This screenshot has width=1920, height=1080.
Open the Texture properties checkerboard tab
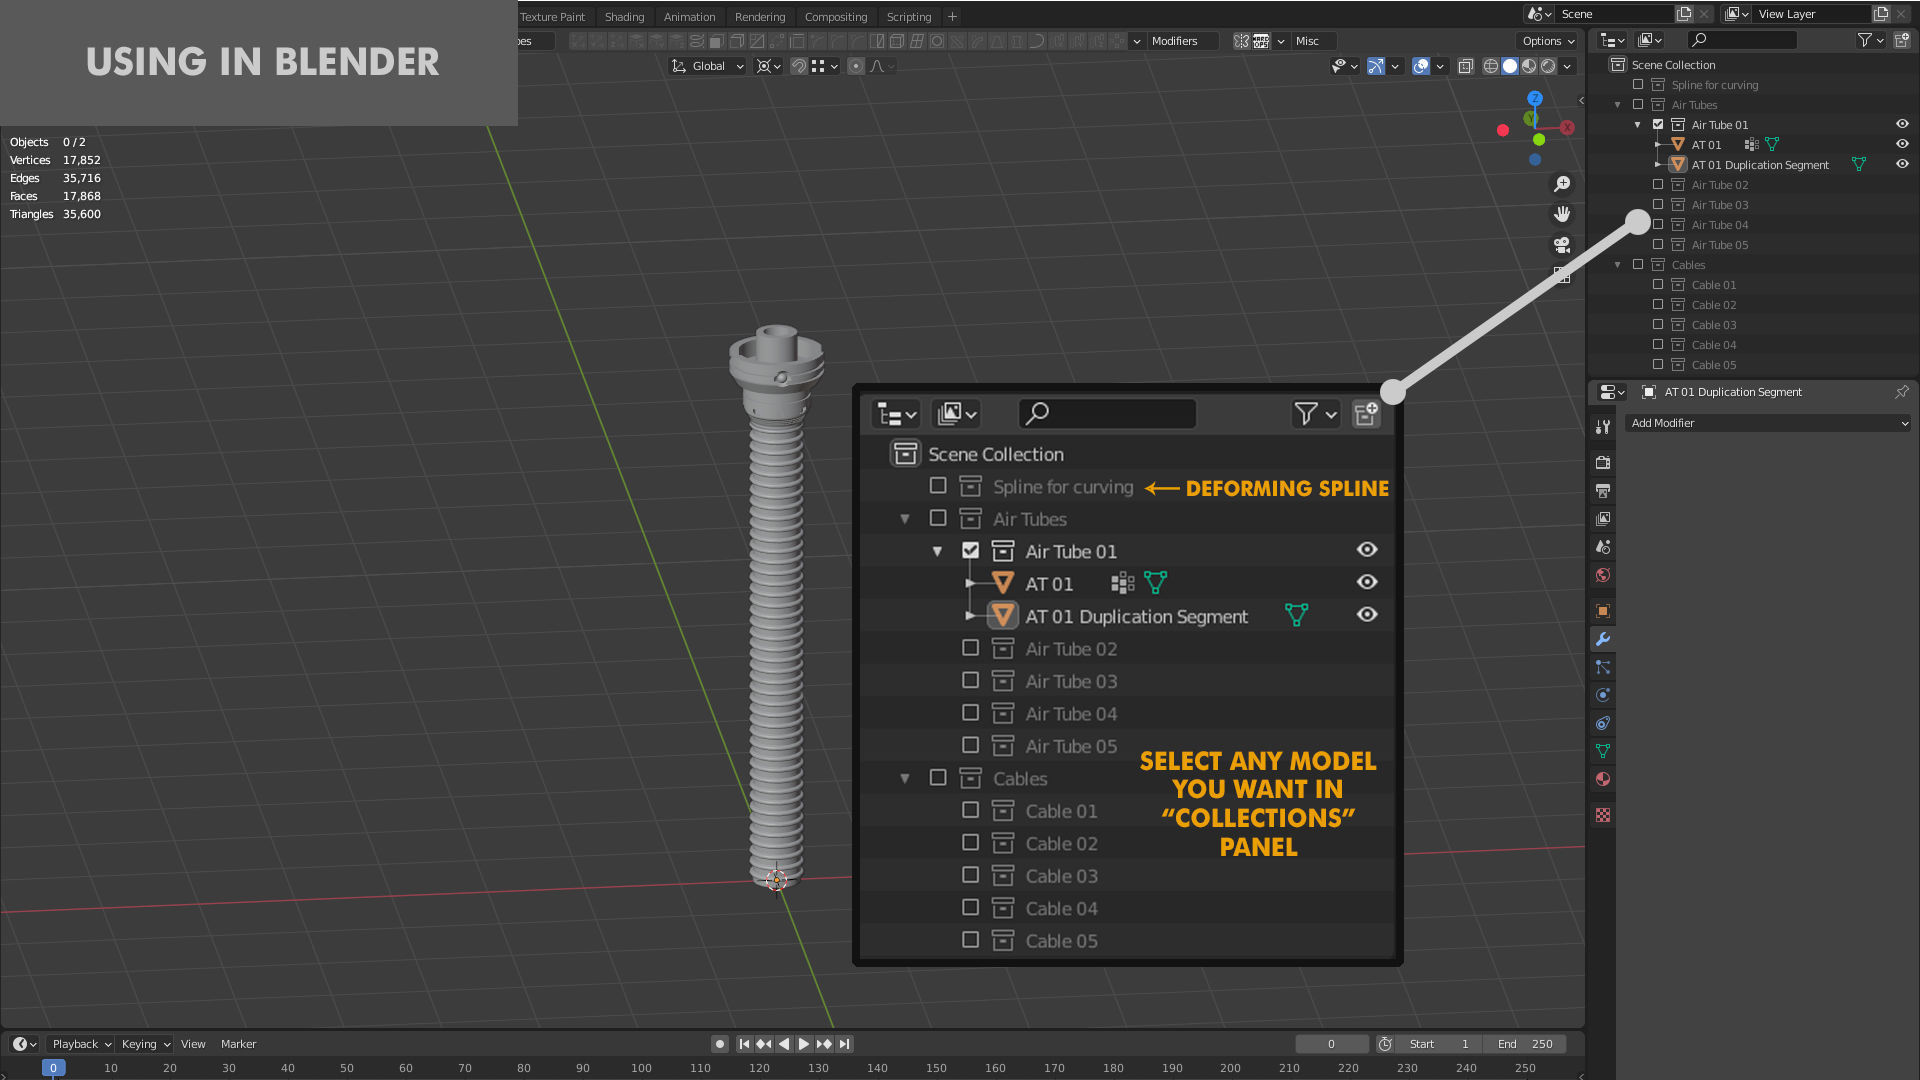(1603, 815)
